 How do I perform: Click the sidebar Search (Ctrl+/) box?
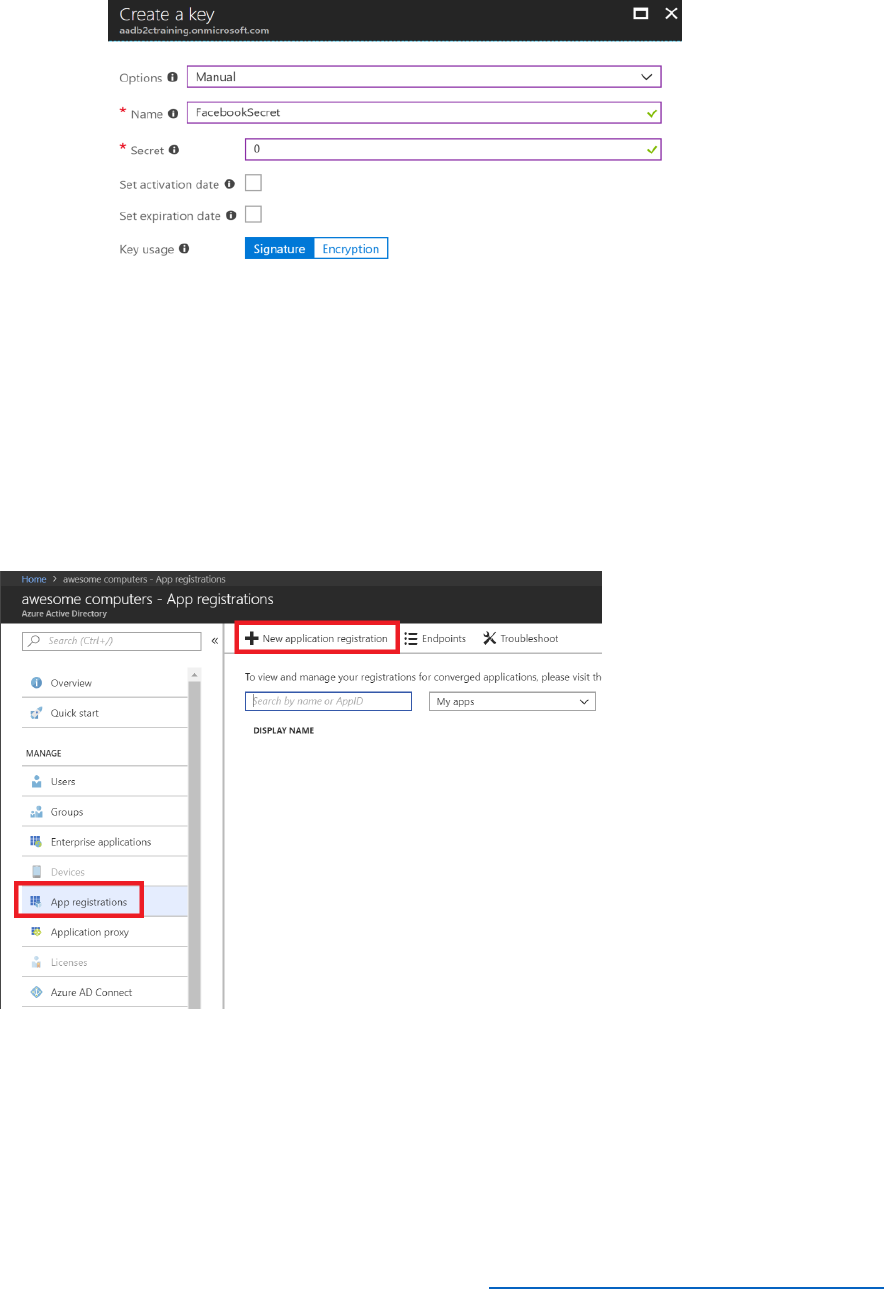coord(111,641)
